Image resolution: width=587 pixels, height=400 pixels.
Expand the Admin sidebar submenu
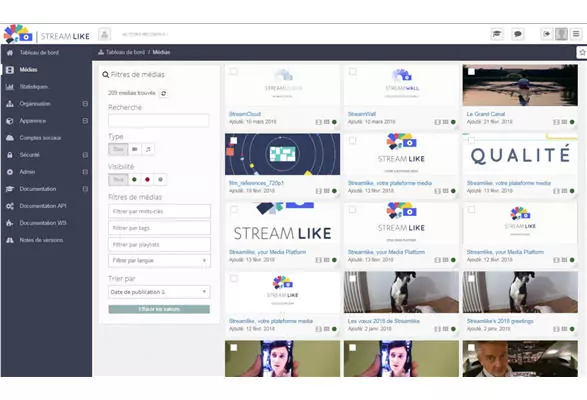click(85, 172)
